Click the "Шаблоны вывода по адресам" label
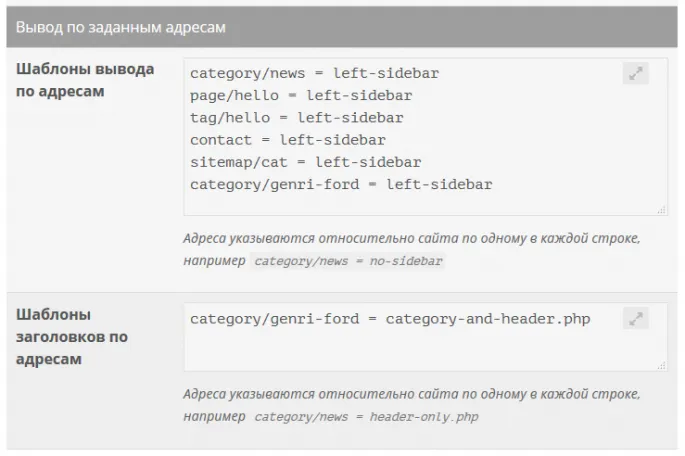This screenshot has width=685, height=456. tap(85, 81)
